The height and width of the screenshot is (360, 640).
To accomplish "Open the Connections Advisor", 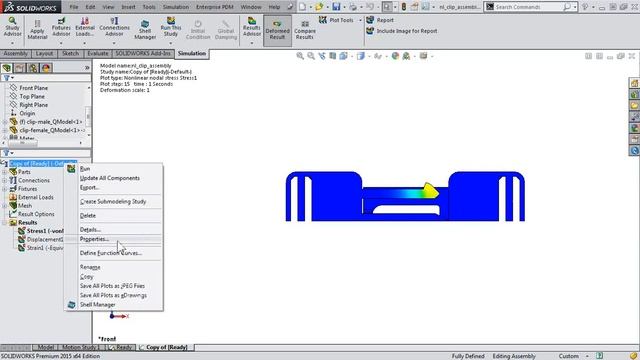I will click(114, 27).
